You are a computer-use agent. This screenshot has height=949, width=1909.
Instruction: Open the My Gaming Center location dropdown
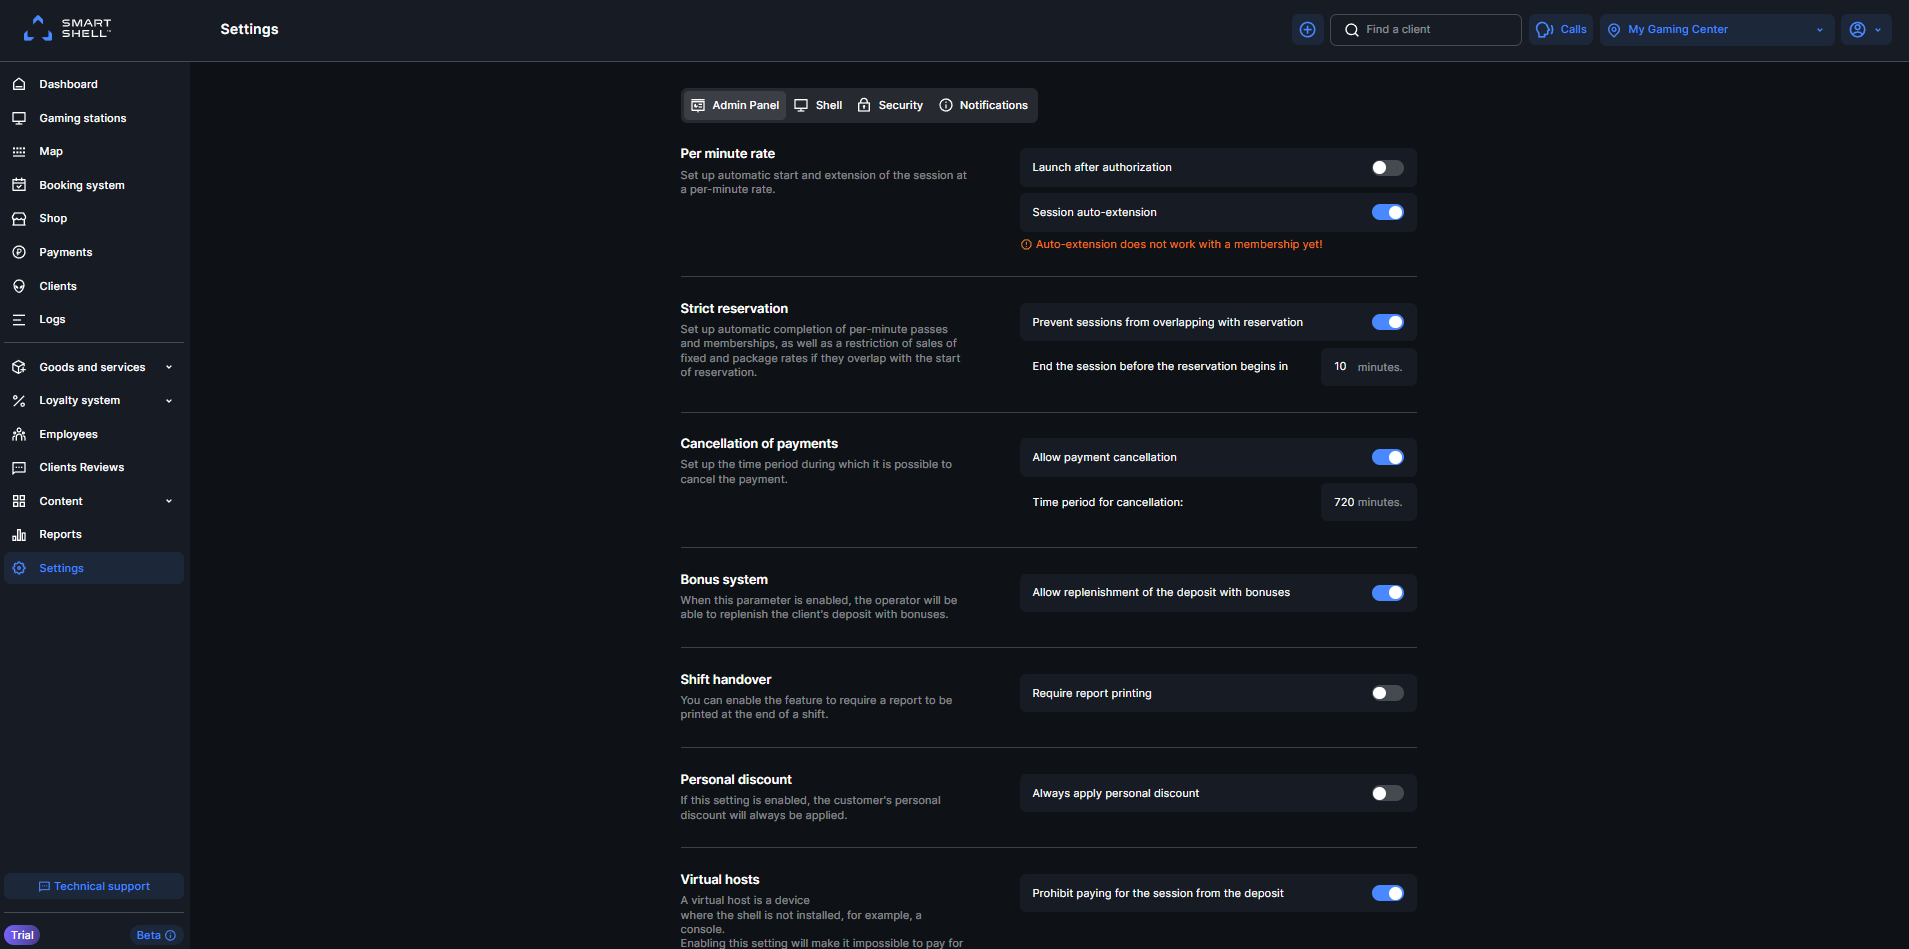(x=1716, y=29)
